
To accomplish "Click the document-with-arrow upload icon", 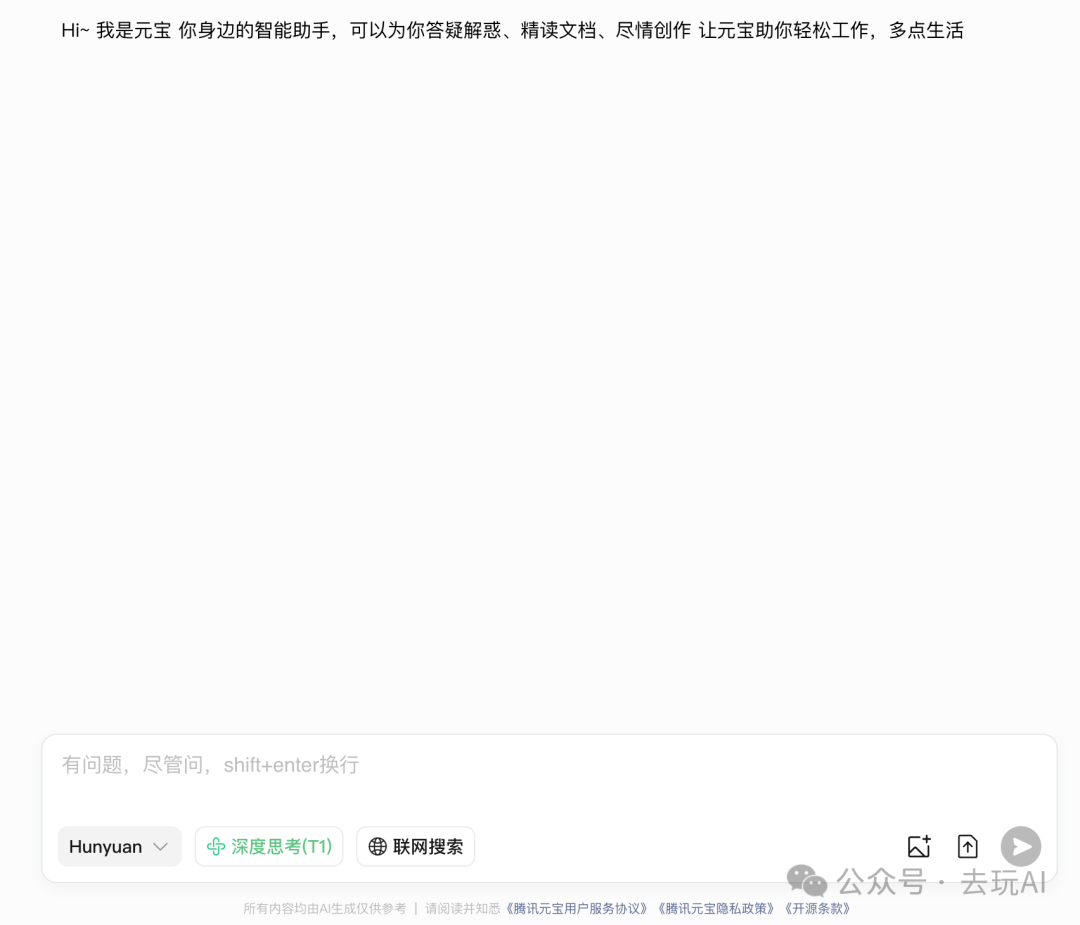I will (x=967, y=846).
